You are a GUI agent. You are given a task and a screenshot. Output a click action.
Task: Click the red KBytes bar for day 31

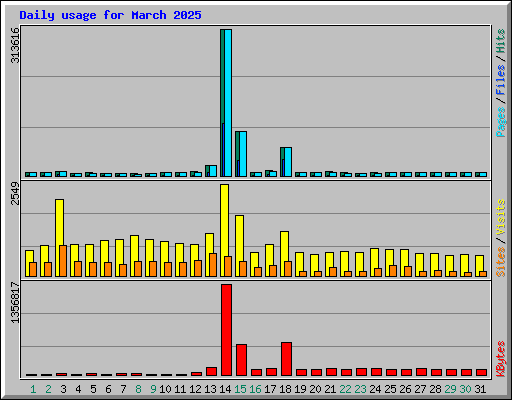(481, 372)
